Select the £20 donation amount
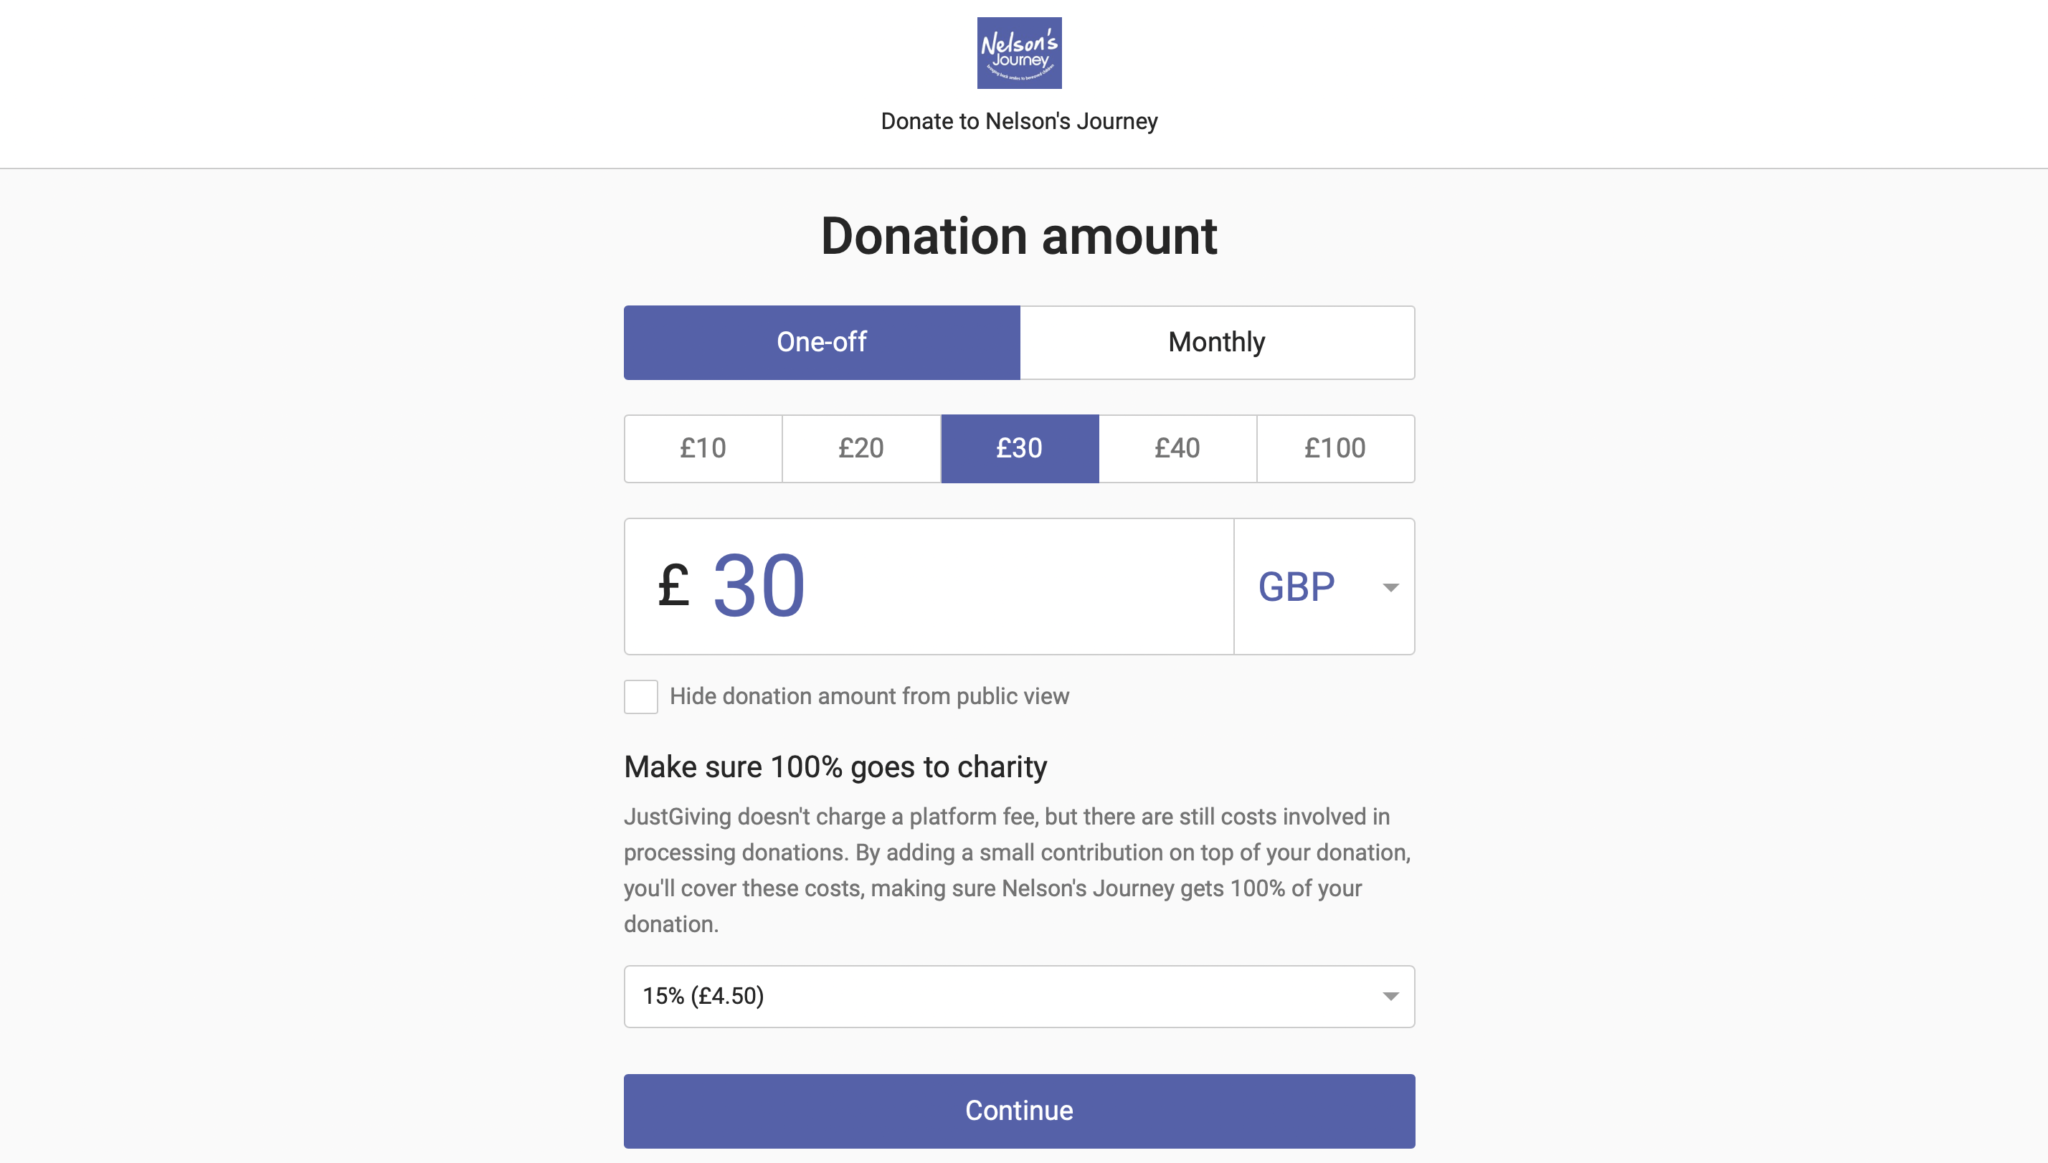The width and height of the screenshot is (2048, 1163). point(861,449)
